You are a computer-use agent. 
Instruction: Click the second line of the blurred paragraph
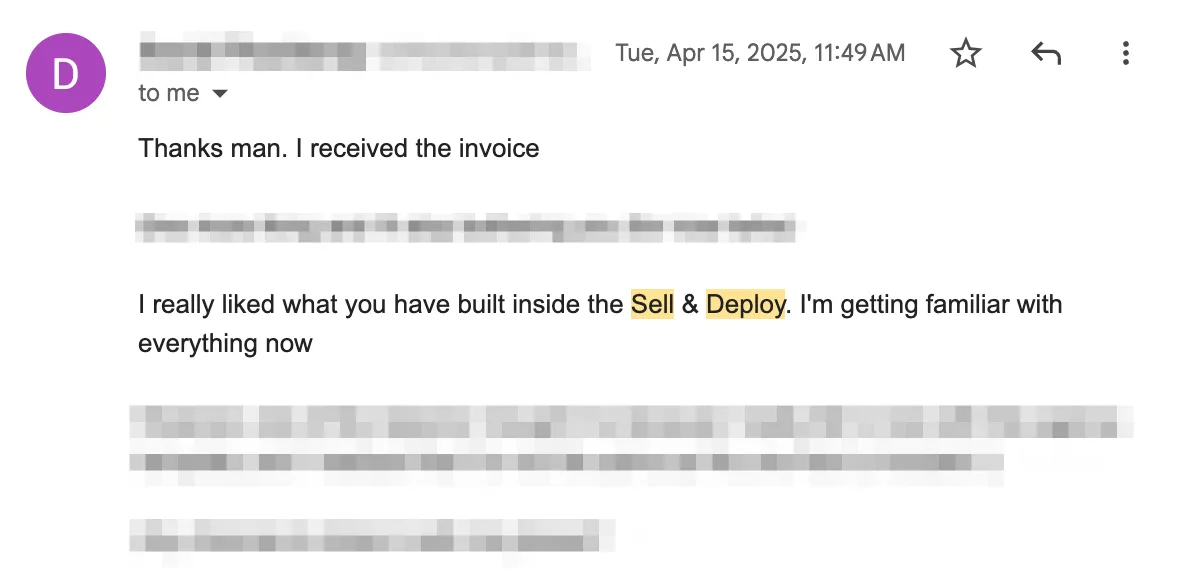[566, 462]
